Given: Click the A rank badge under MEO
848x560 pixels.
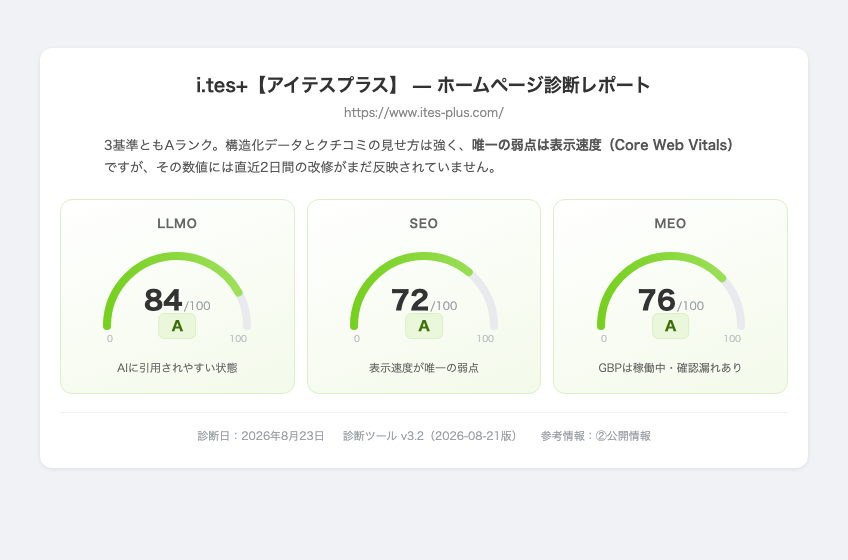Looking at the screenshot, I should pos(671,326).
